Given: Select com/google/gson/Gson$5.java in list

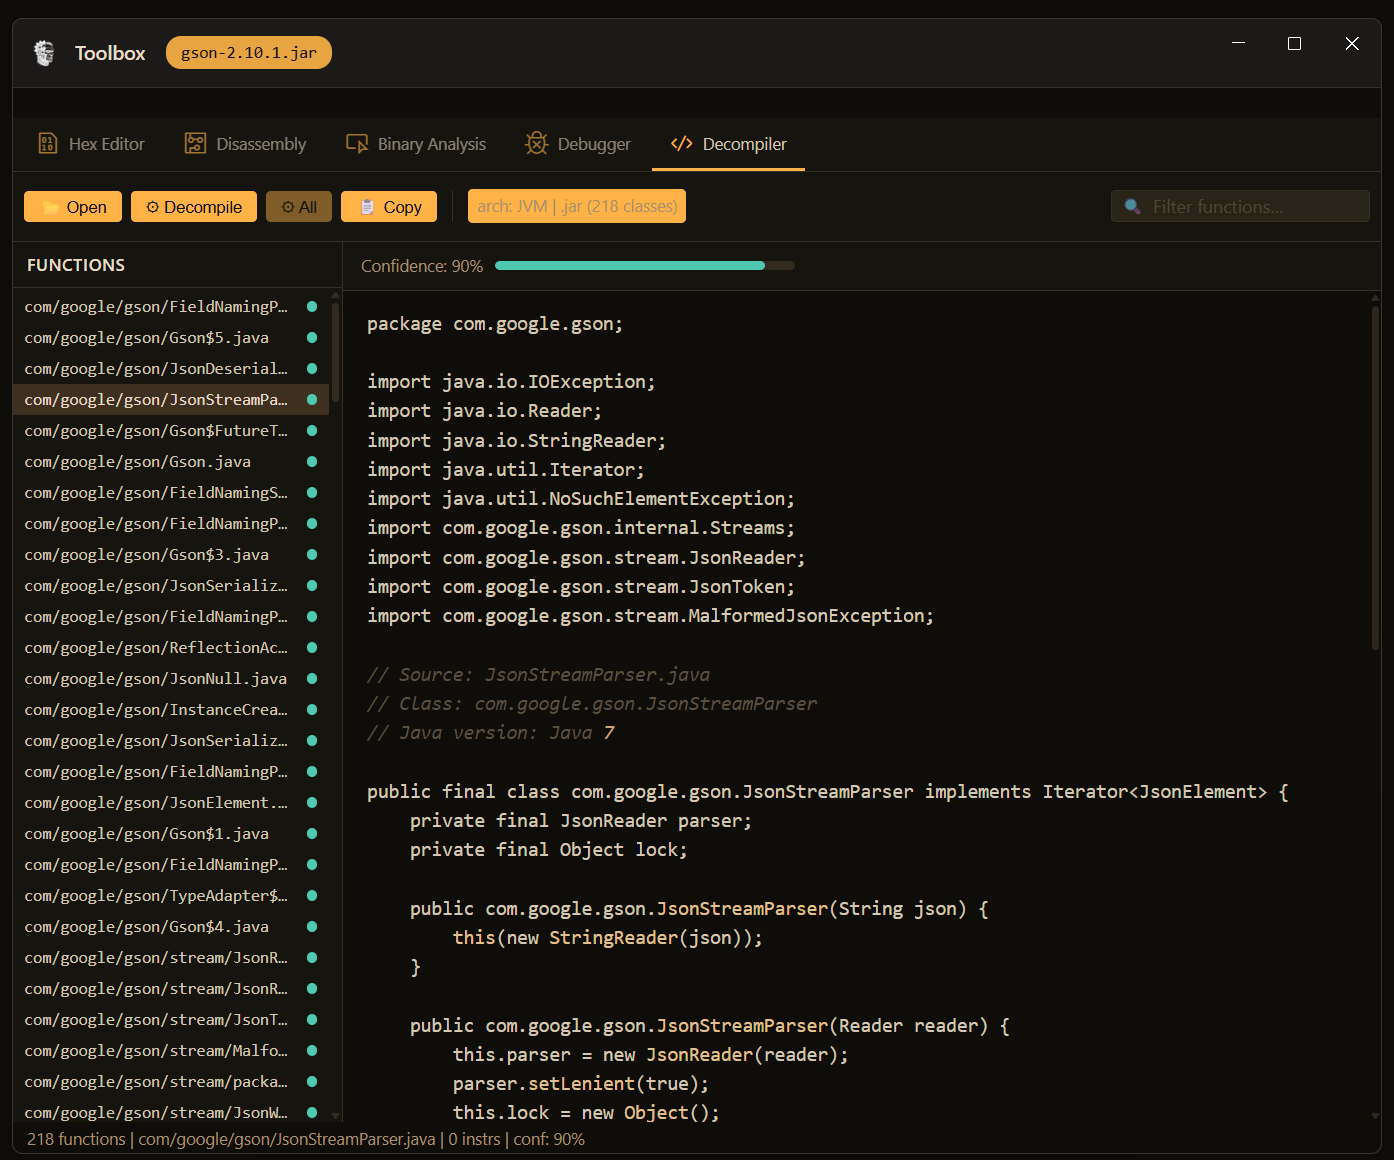Looking at the screenshot, I should [x=171, y=338].
